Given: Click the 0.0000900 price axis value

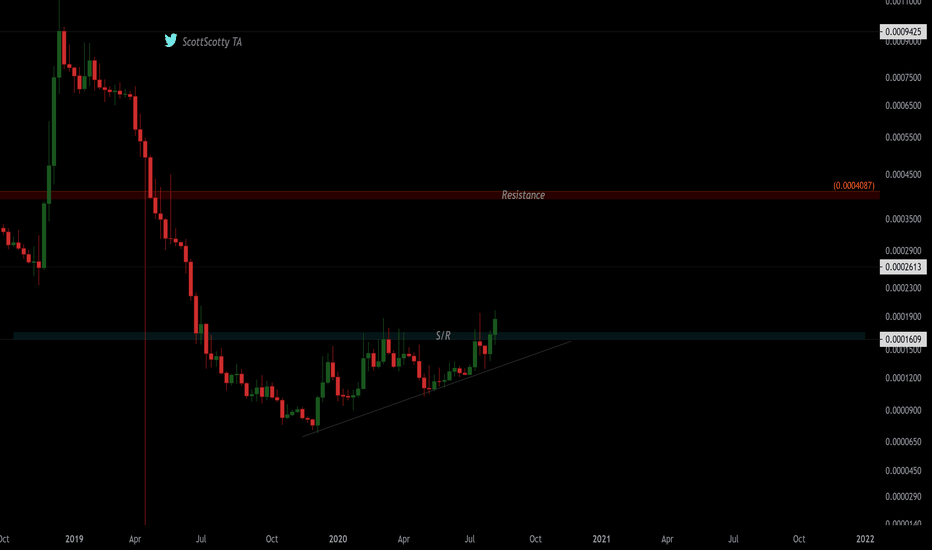Looking at the screenshot, I should point(903,411).
